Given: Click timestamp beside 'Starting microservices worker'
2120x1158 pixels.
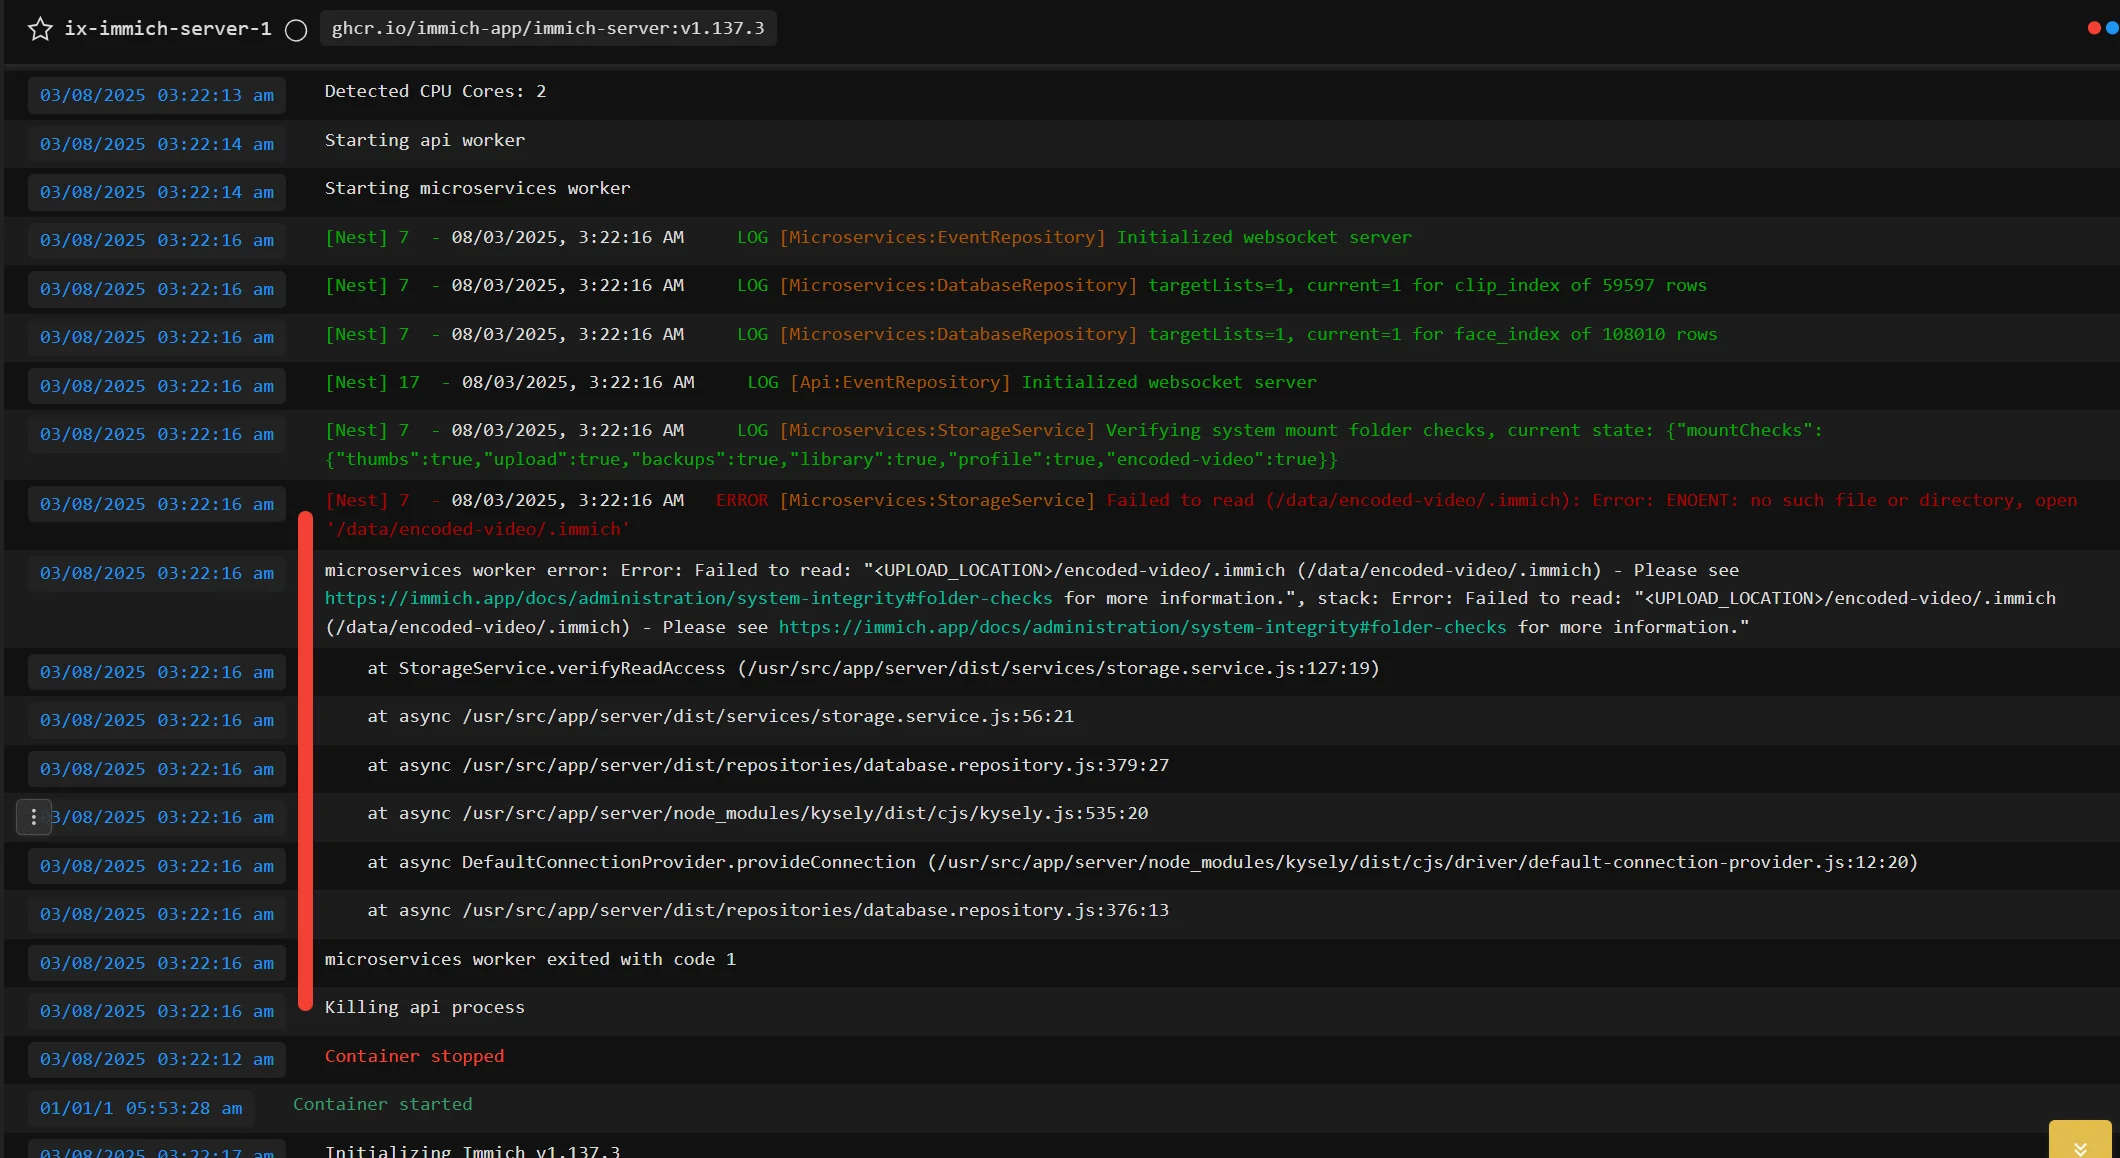Looking at the screenshot, I should point(157,192).
